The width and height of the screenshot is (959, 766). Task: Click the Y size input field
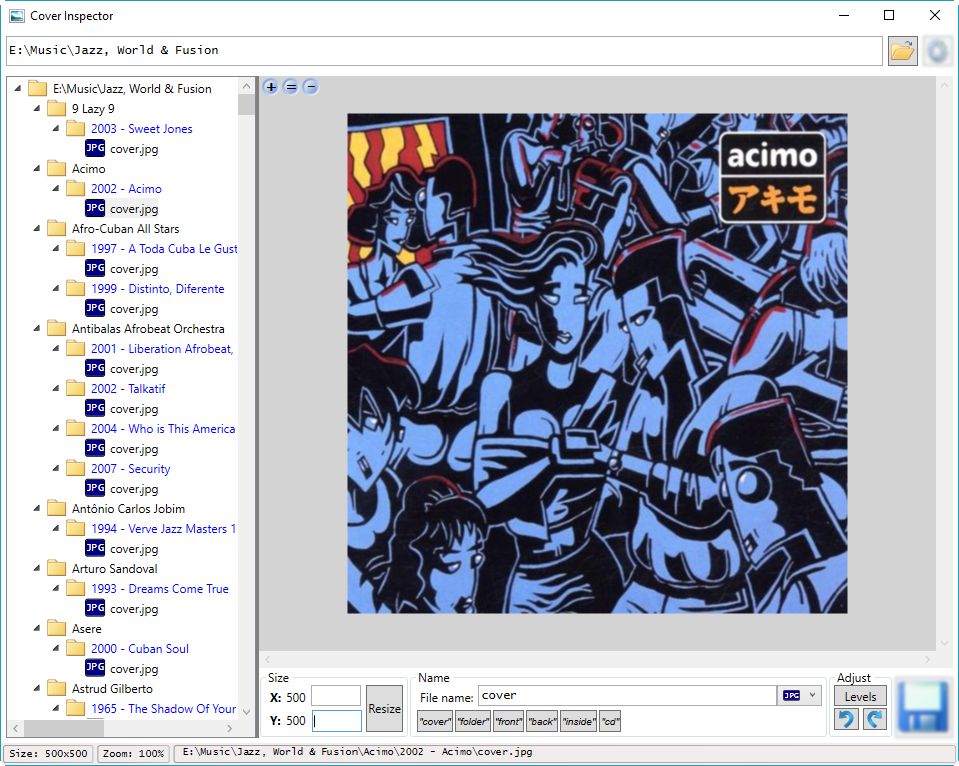pyautogui.click(x=336, y=720)
